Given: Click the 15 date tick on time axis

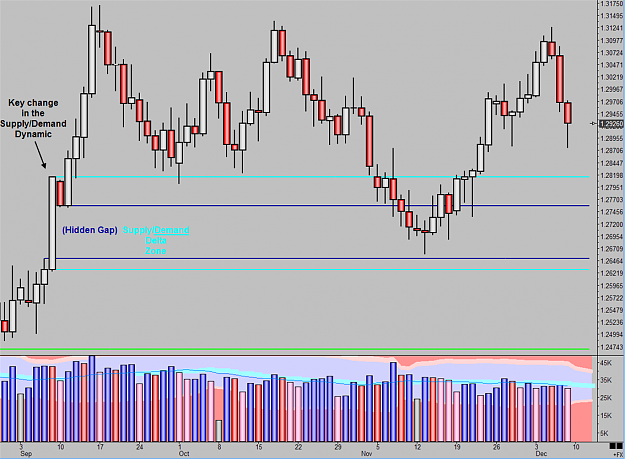Looking at the screenshot, I should 259,447.
